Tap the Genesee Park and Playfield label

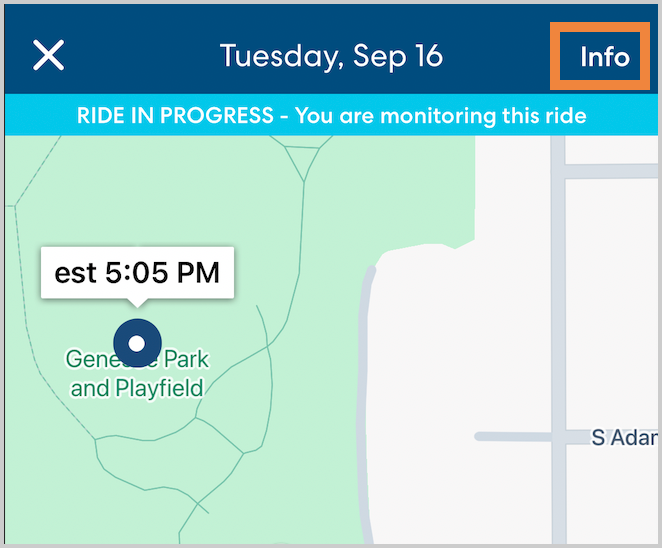(x=137, y=373)
